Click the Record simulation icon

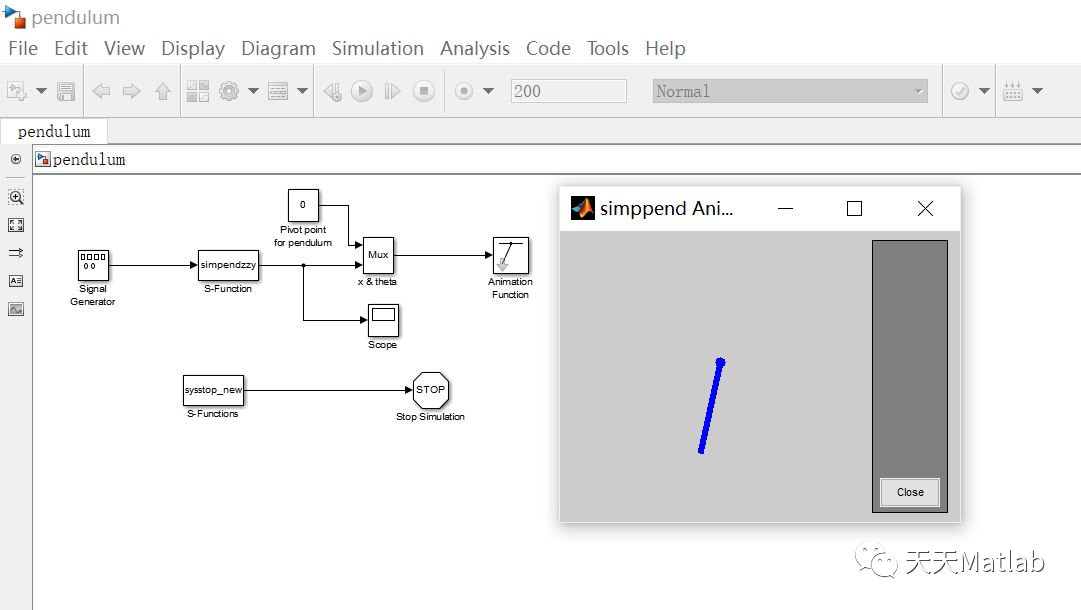464,91
